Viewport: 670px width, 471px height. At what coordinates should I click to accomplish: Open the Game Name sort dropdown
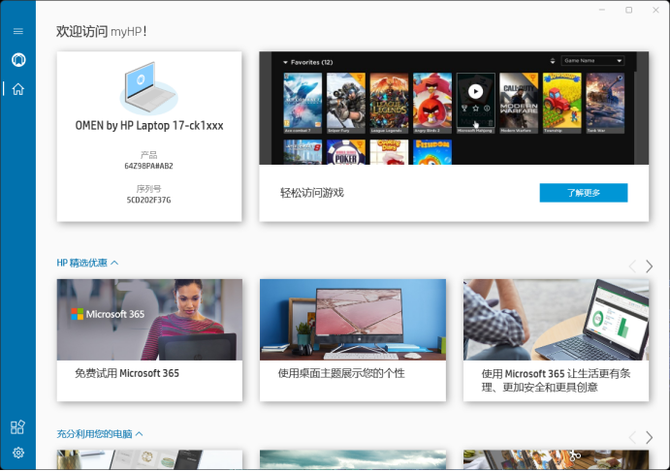(592, 61)
